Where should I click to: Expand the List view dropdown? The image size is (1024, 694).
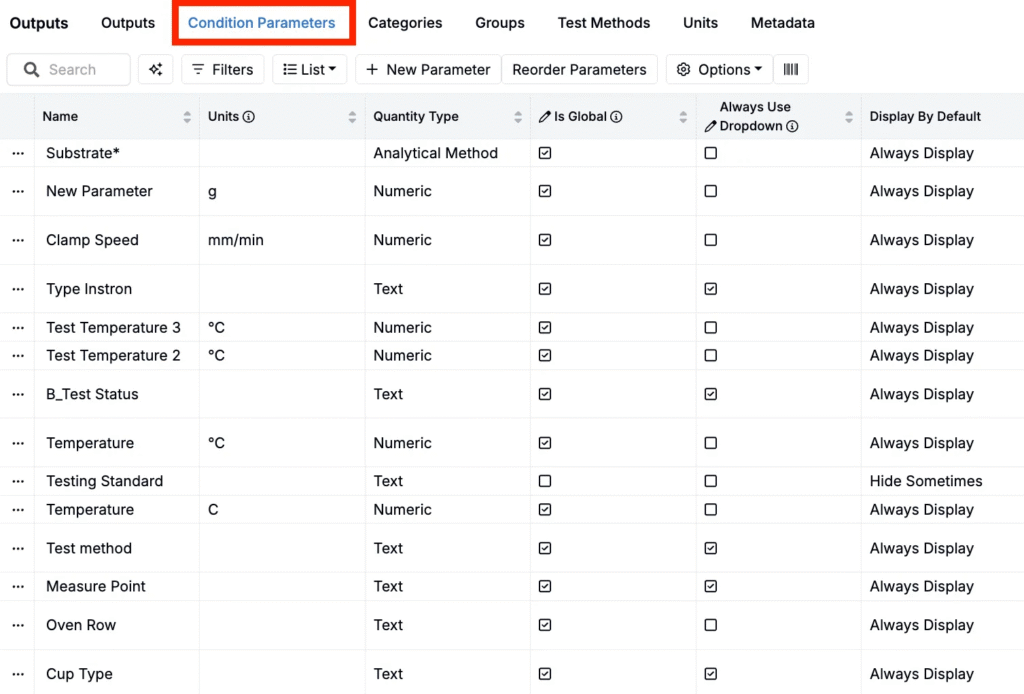pos(309,69)
